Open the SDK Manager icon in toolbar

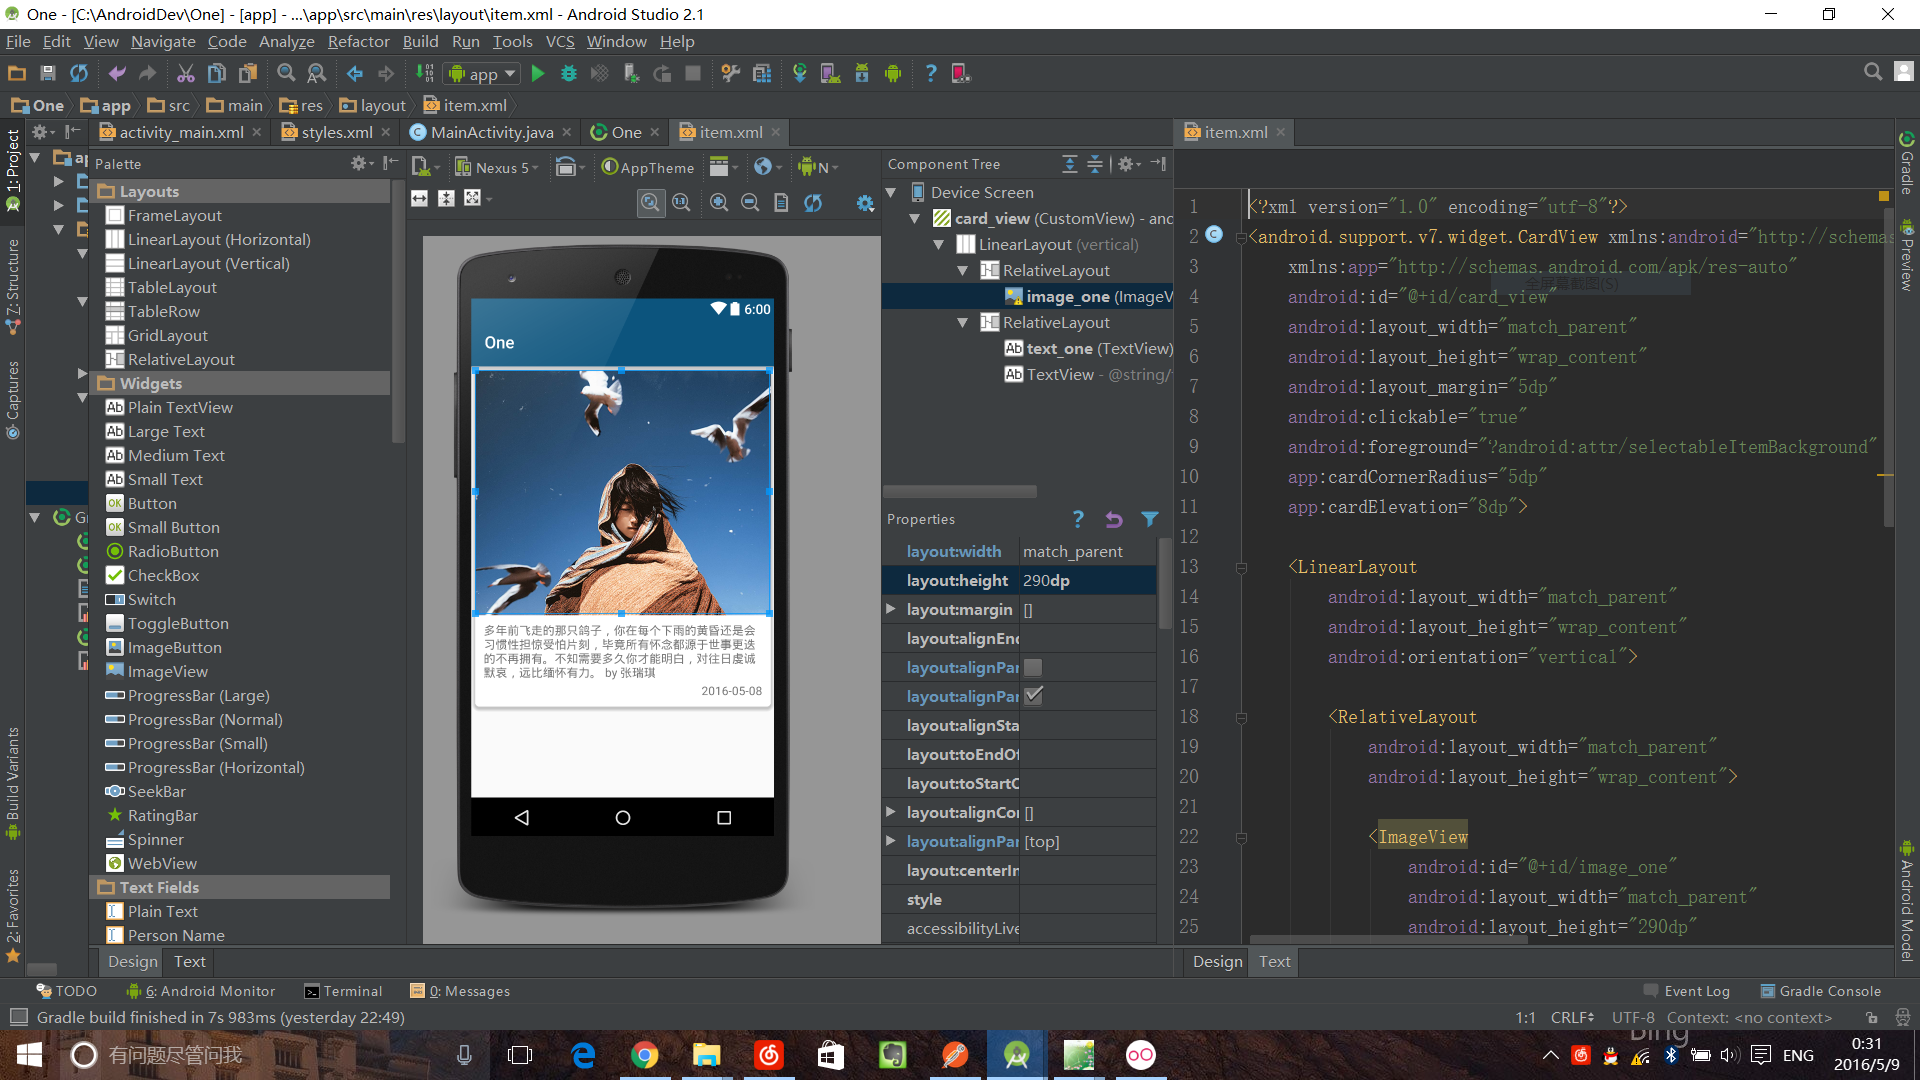coord(861,73)
